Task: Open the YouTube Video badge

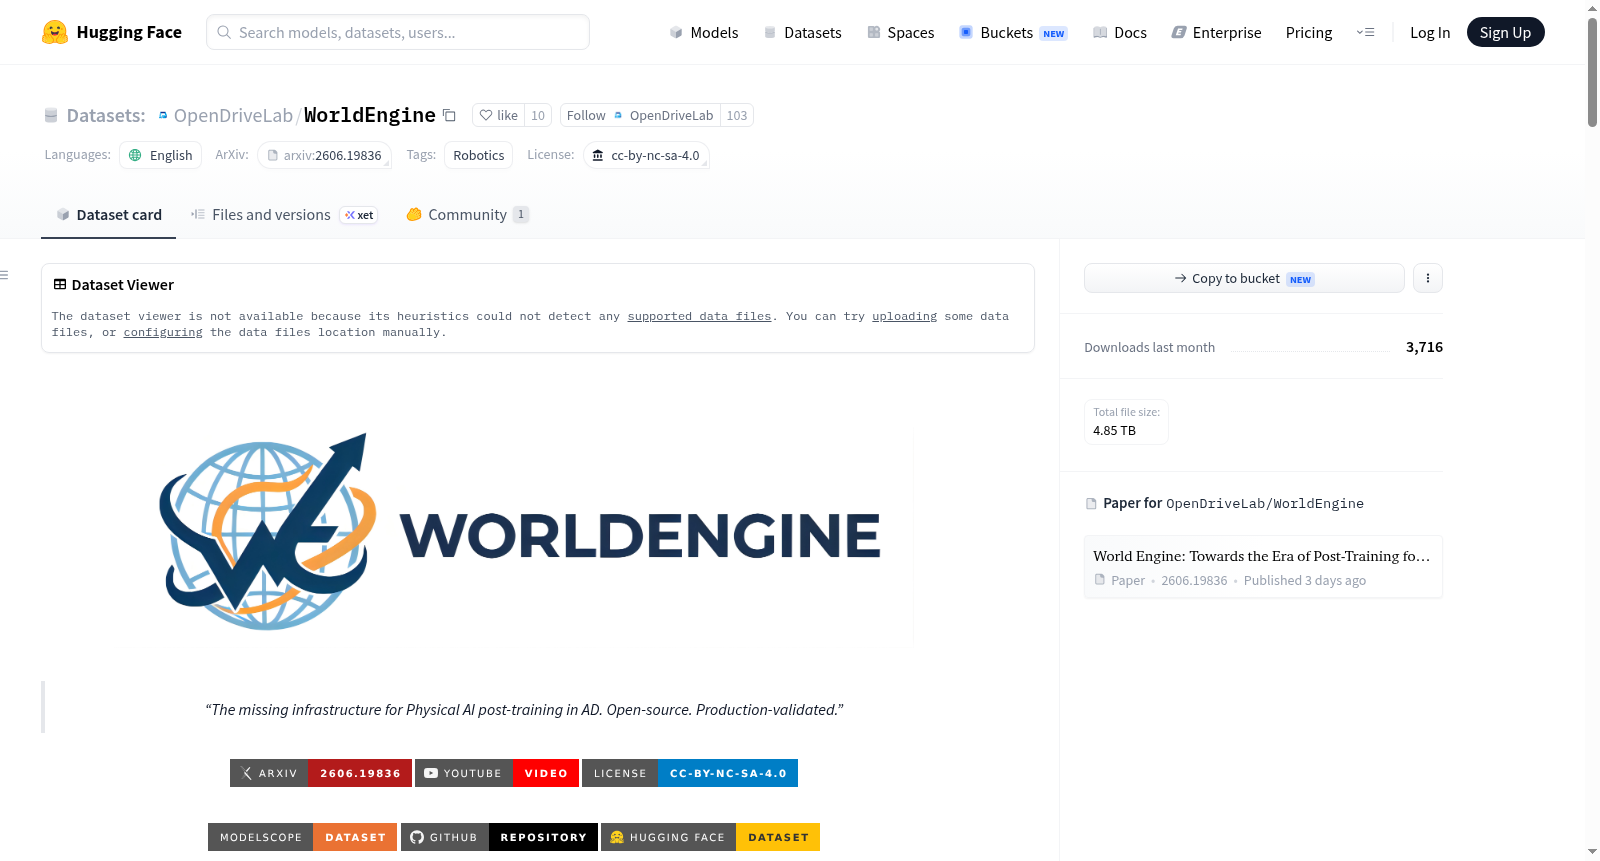Action: [497, 773]
